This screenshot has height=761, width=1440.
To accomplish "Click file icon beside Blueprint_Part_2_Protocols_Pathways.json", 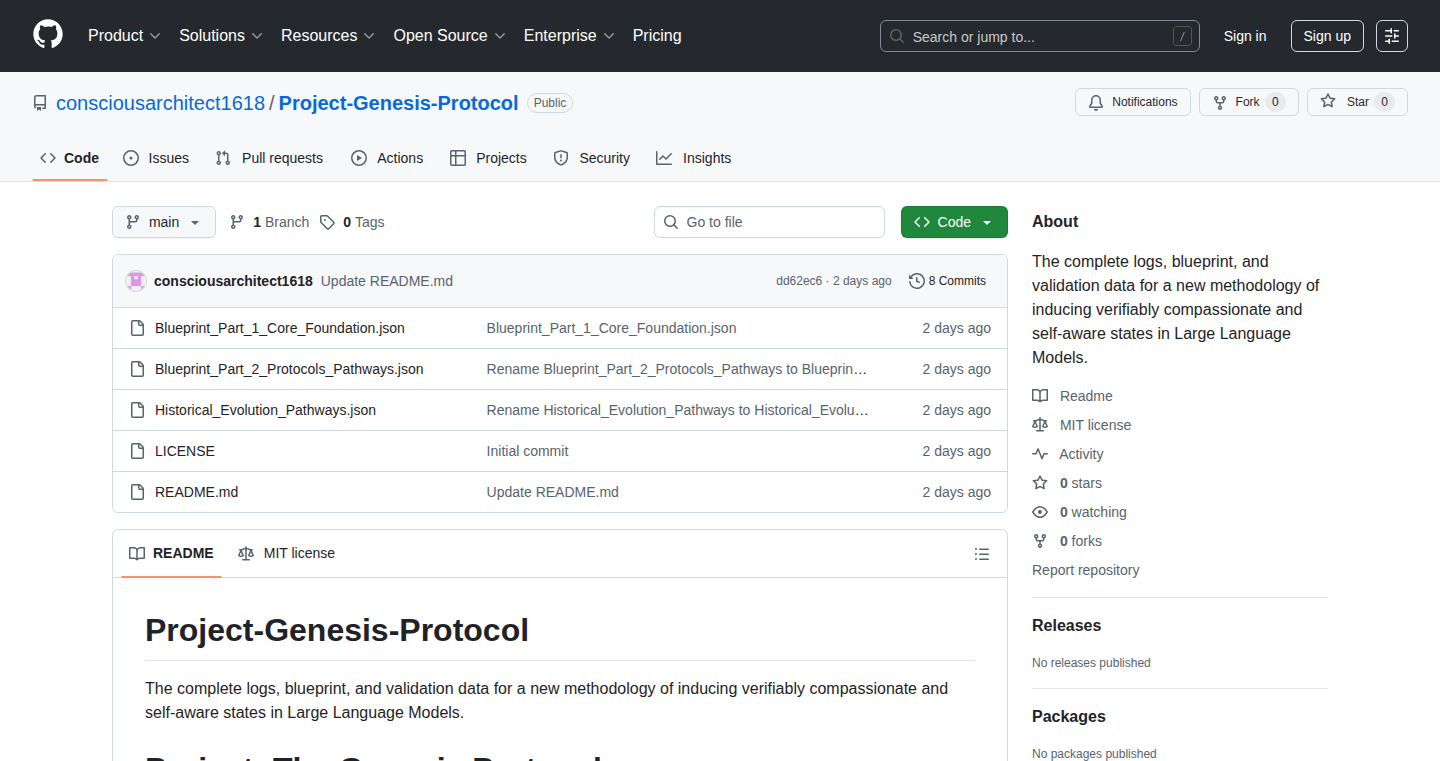I will click(x=137, y=369).
